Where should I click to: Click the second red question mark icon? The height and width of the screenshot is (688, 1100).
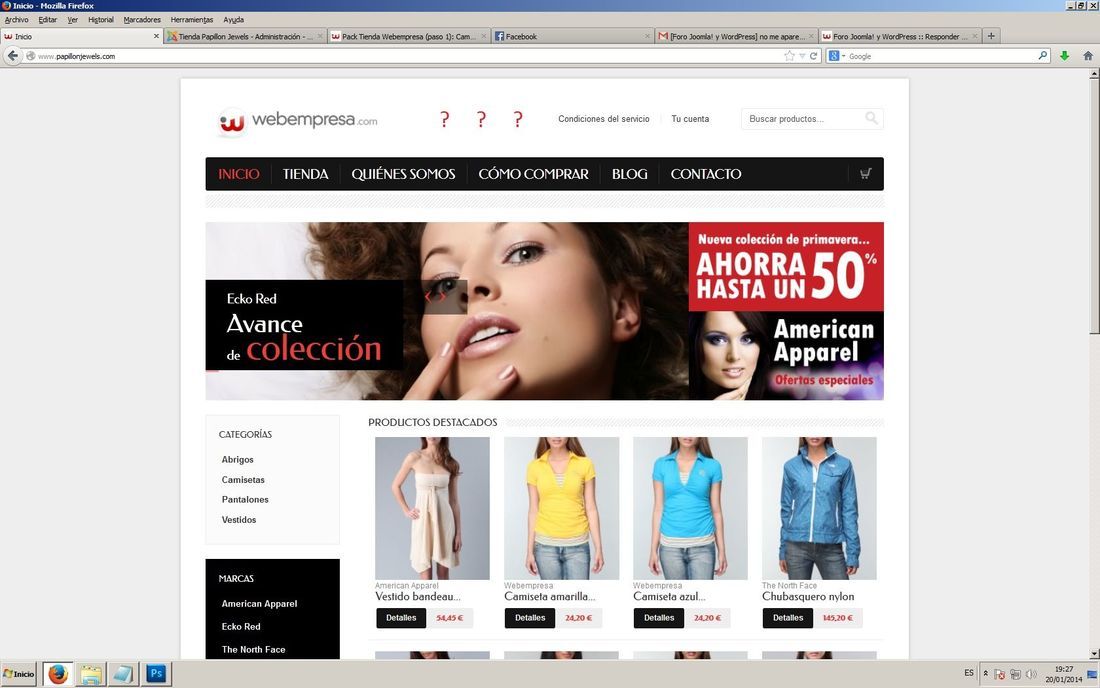tap(481, 119)
